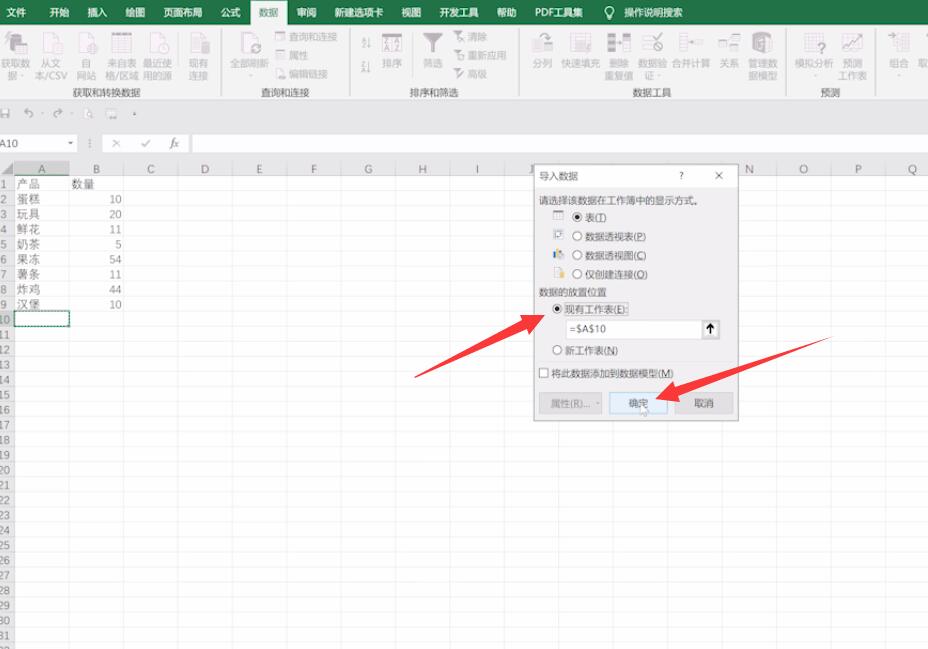Click the Text to Columns (分列) icon

point(542,44)
